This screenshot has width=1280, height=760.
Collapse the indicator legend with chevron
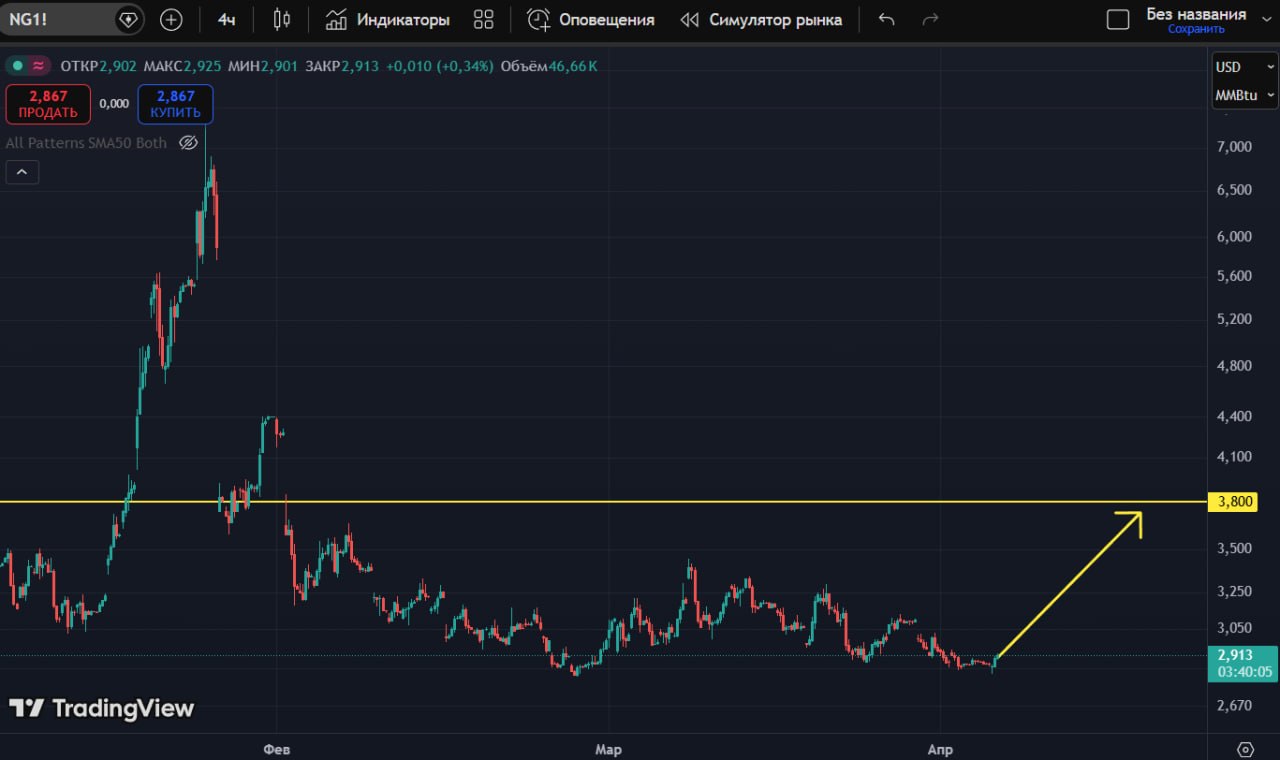[22, 172]
